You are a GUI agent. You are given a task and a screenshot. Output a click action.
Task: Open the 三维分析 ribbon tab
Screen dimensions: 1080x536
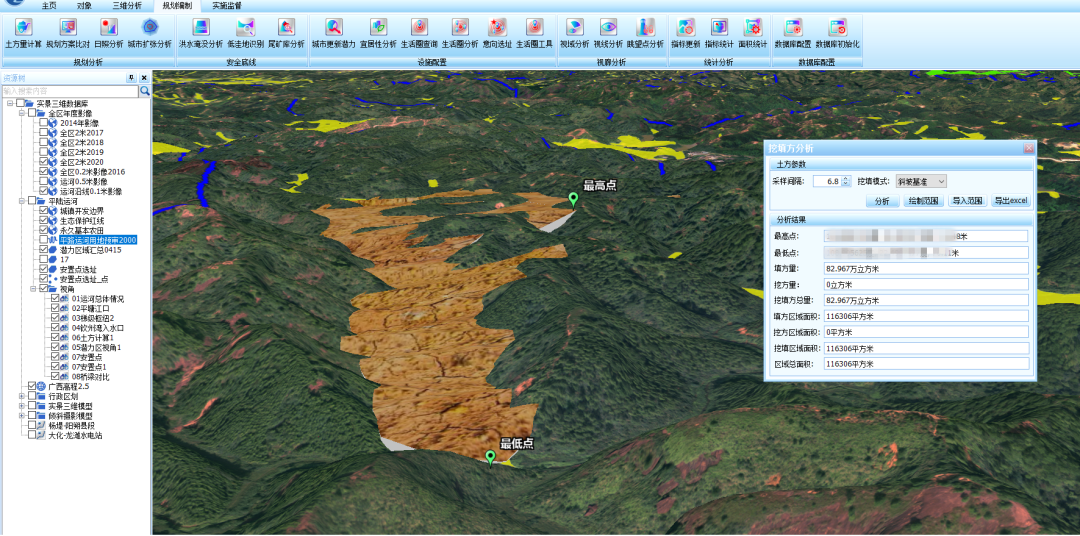click(x=127, y=6)
